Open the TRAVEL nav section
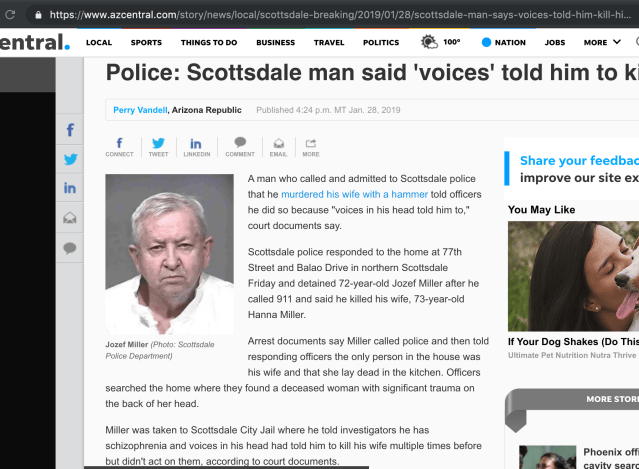The image size is (639, 469). tap(329, 42)
